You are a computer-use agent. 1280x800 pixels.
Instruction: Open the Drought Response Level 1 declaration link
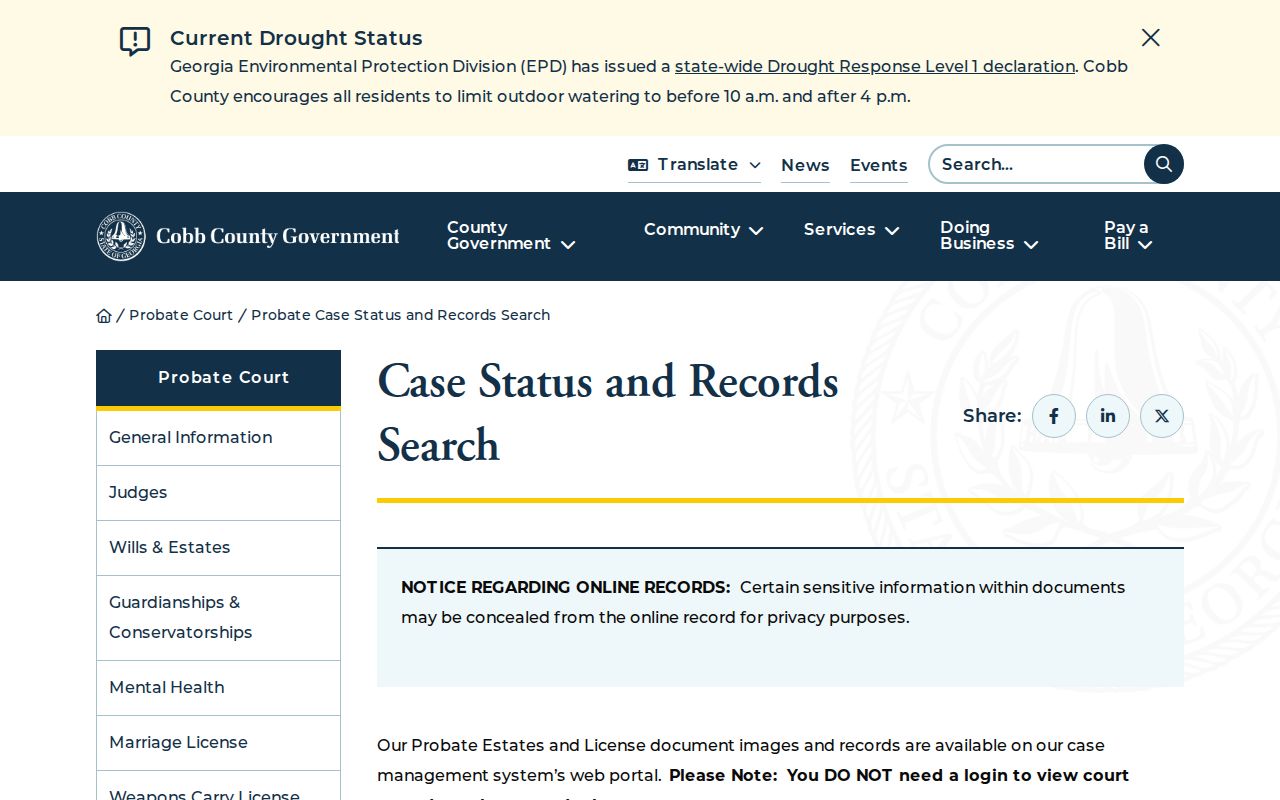875,67
